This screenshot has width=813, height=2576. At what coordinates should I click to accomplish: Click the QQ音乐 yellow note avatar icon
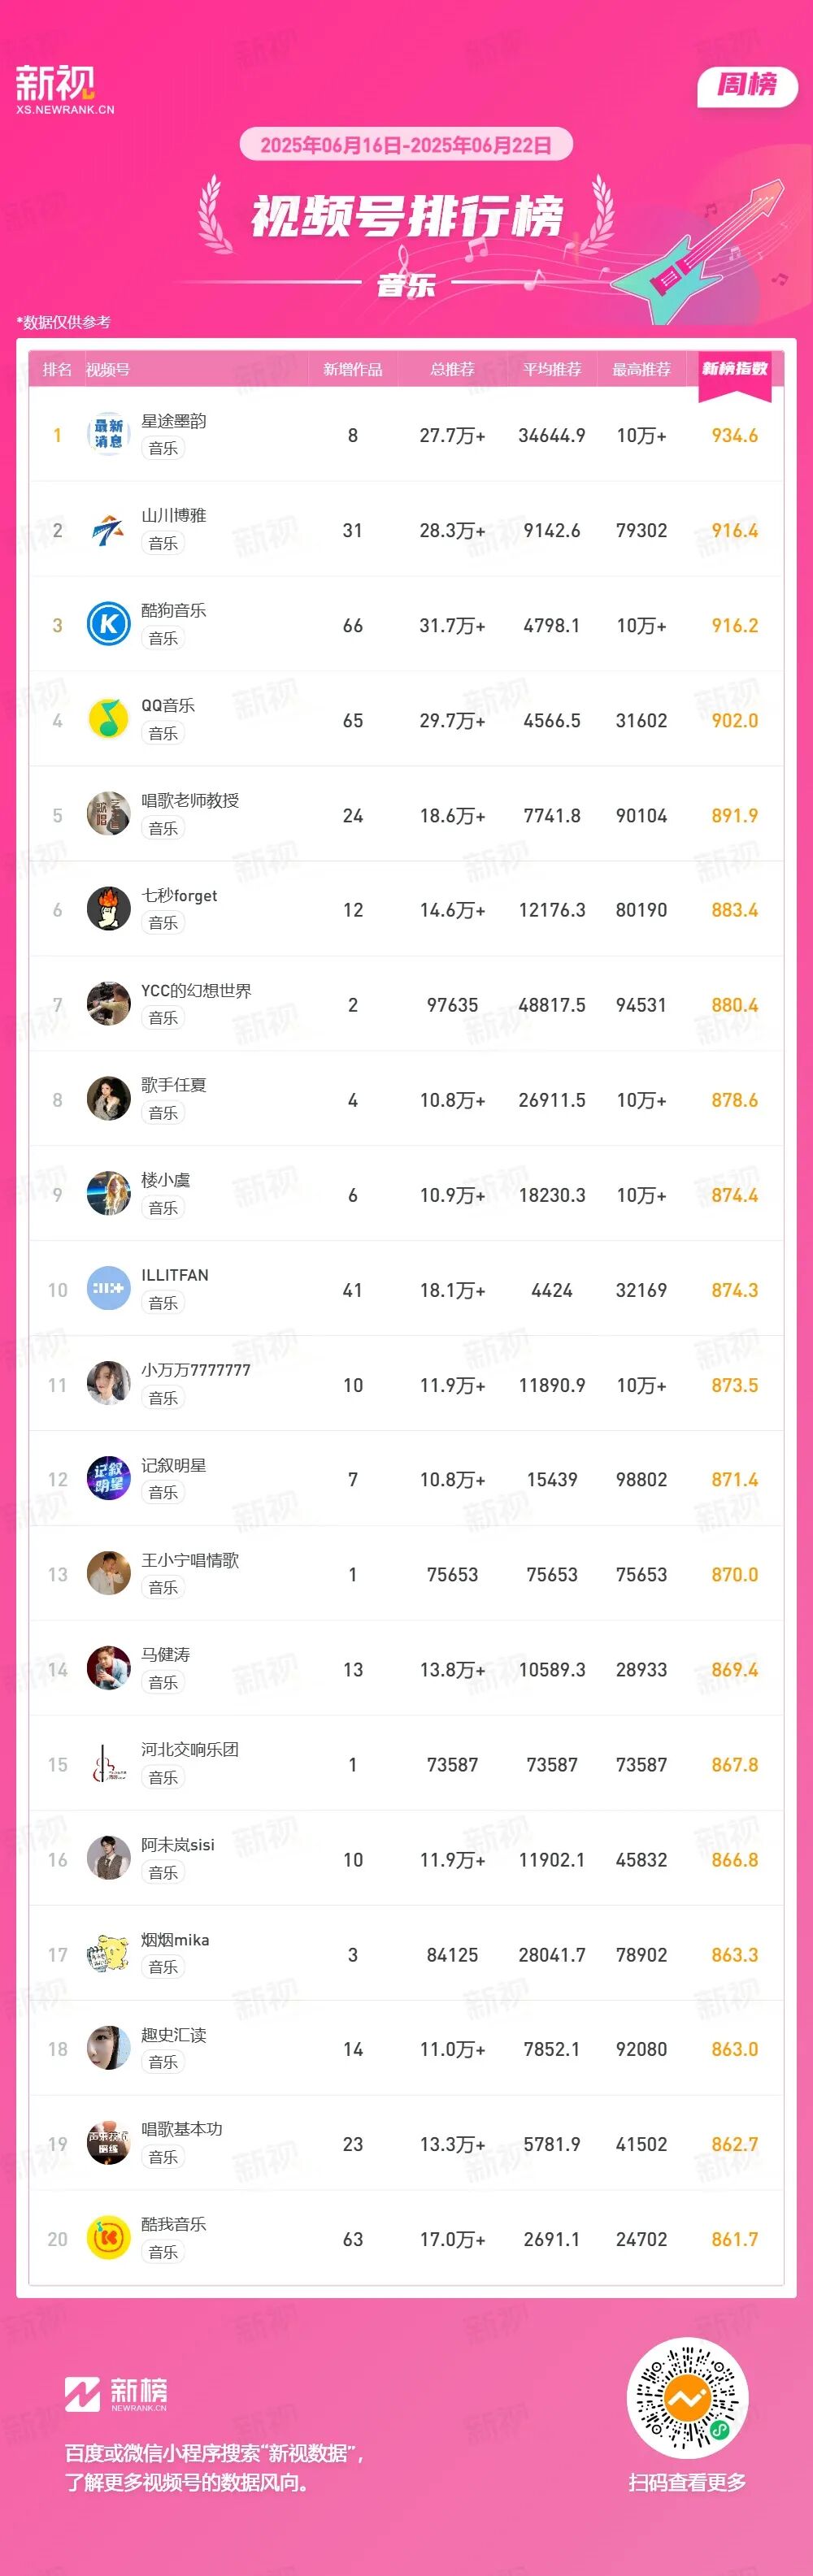(x=109, y=720)
